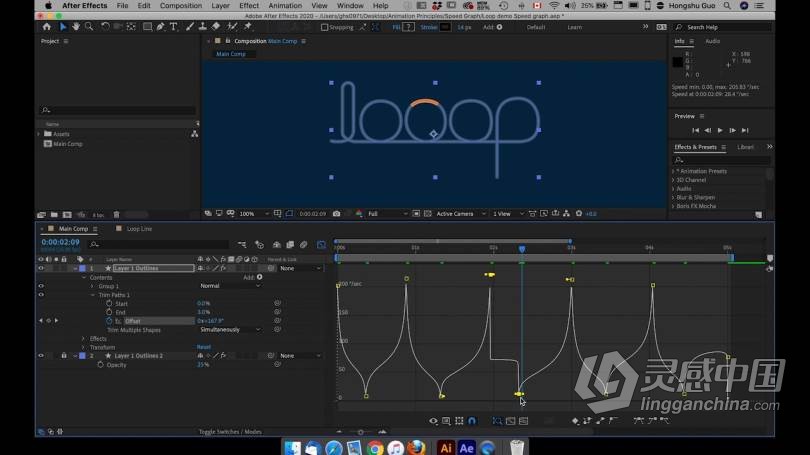
Task: Toggle graph editor snap magnet icon
Action: click(x=472, y=421)
